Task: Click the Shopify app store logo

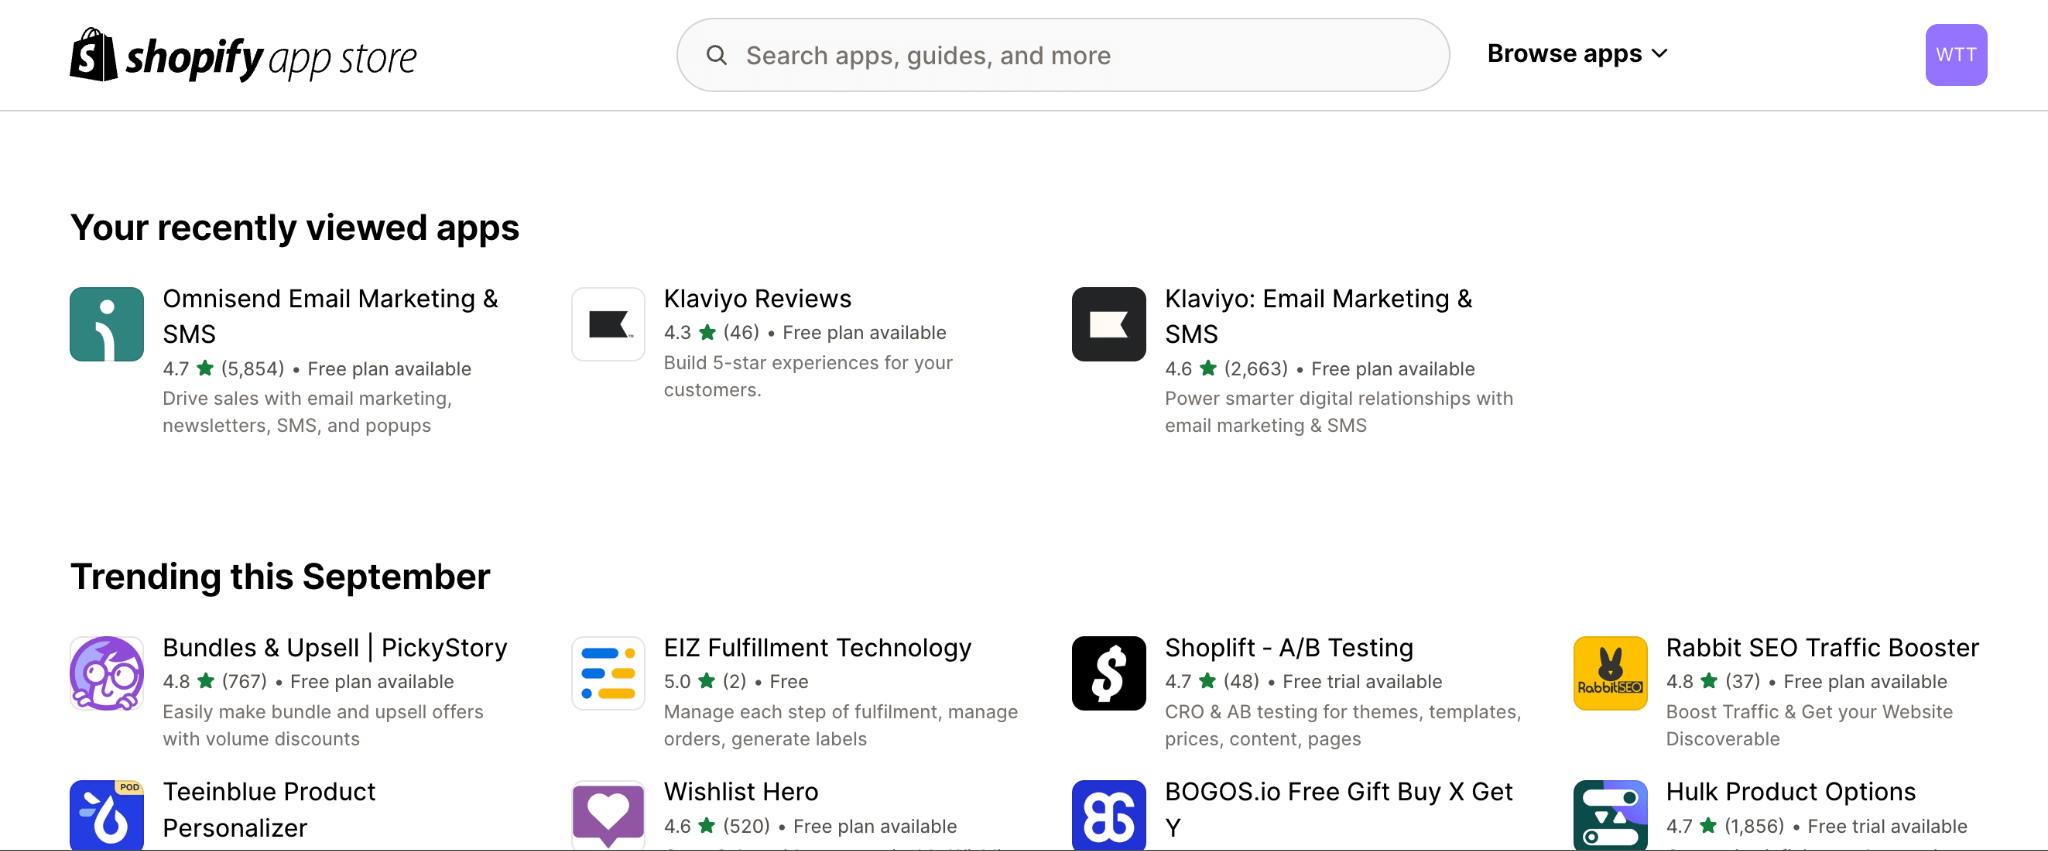Action: pos(243,55)
